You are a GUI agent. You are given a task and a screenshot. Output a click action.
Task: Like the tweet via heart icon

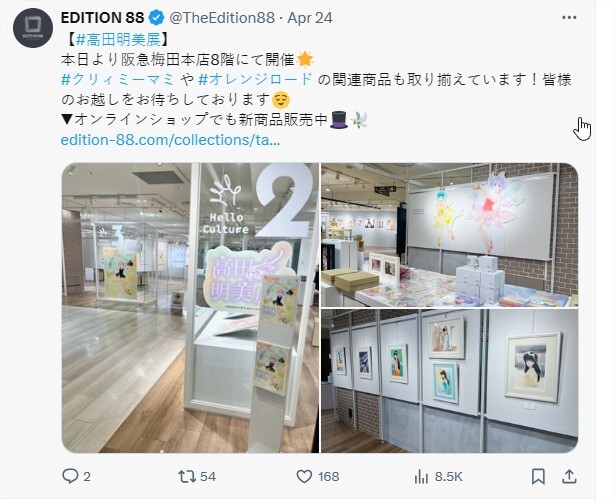point(304,476)
